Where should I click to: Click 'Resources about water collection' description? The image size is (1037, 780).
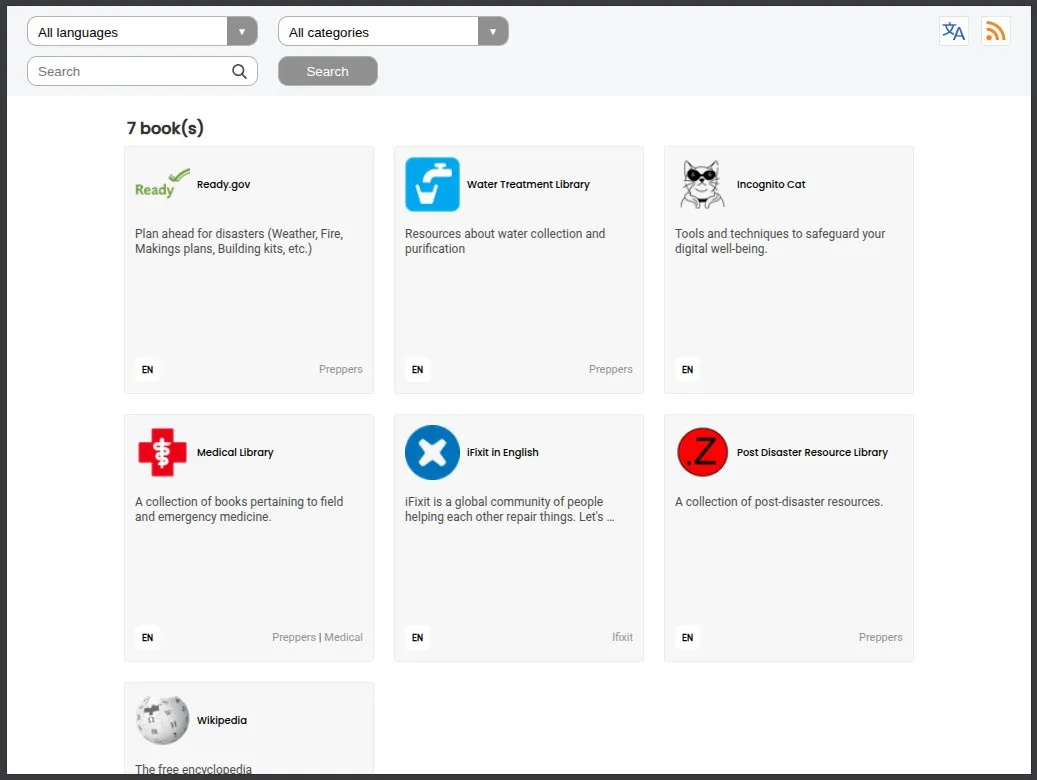pos(505,241)
